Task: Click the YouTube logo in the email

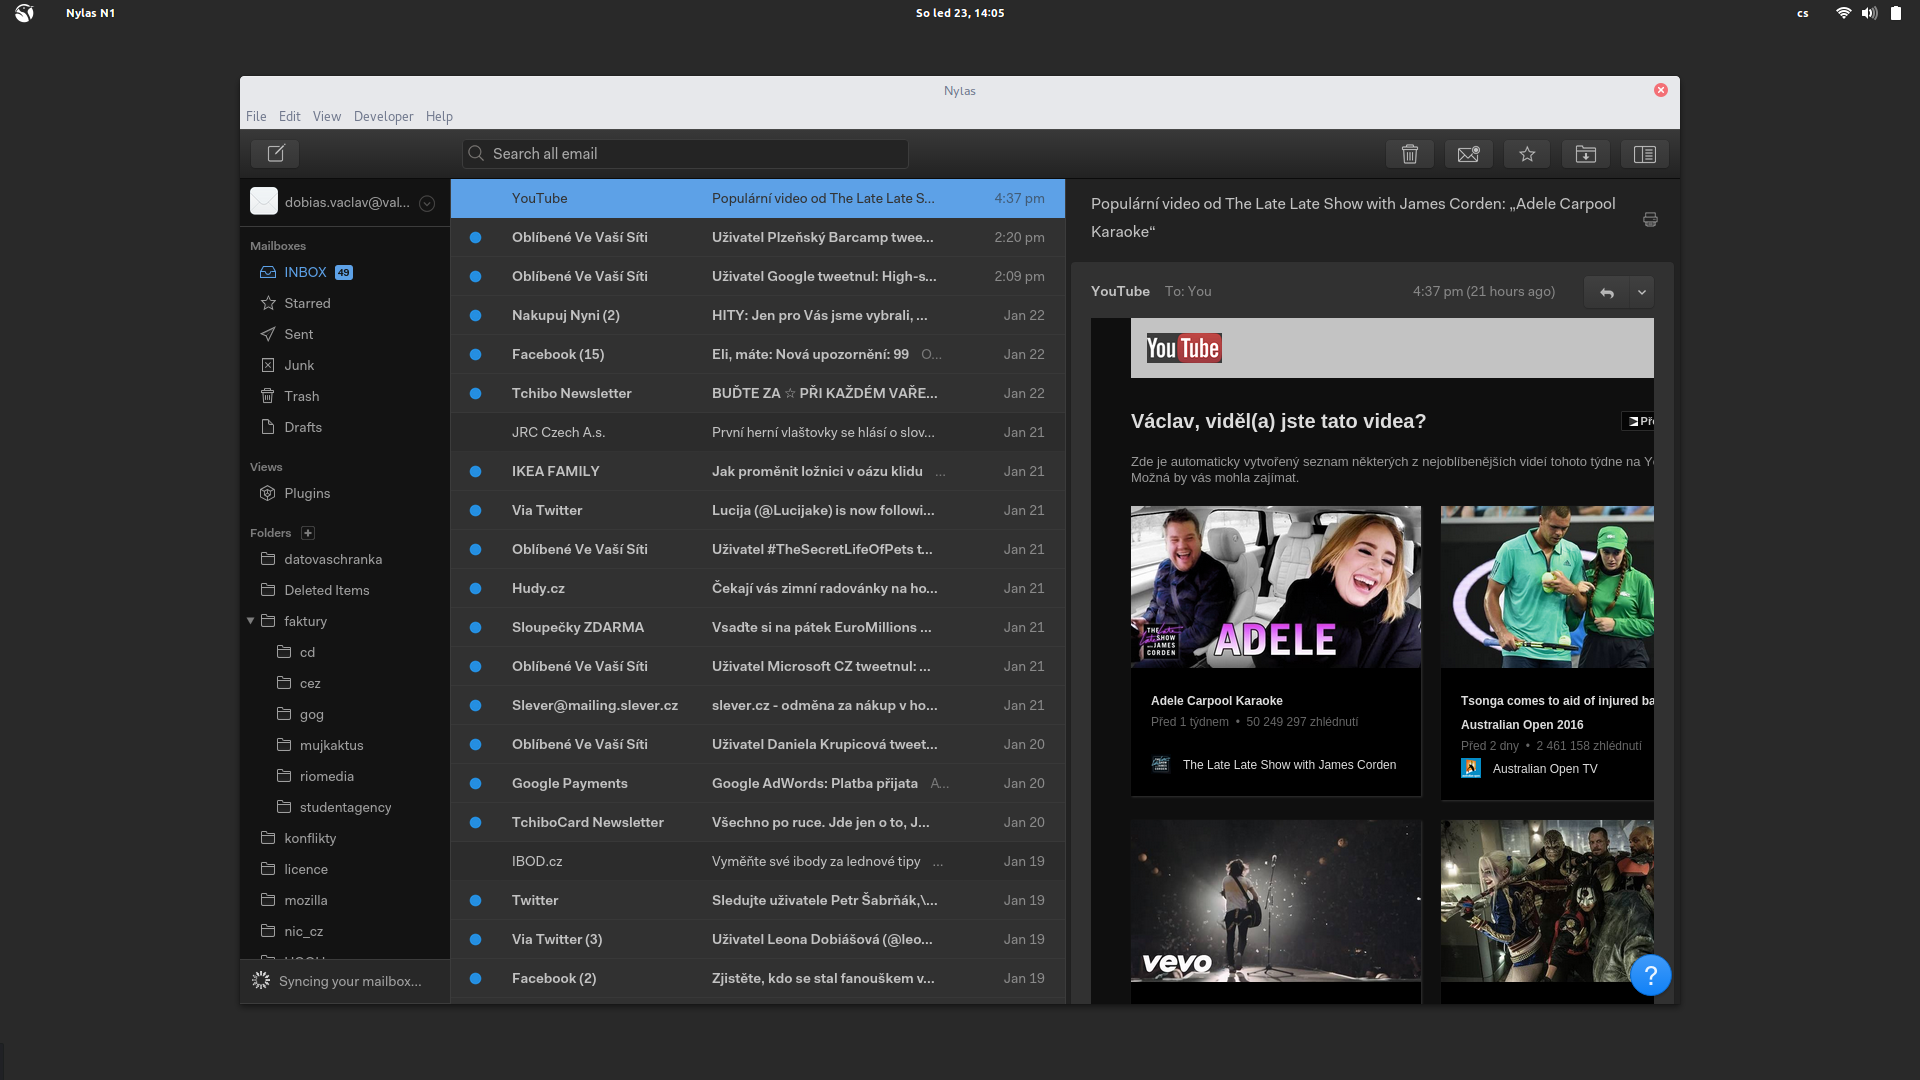Action: [1184, 348]
